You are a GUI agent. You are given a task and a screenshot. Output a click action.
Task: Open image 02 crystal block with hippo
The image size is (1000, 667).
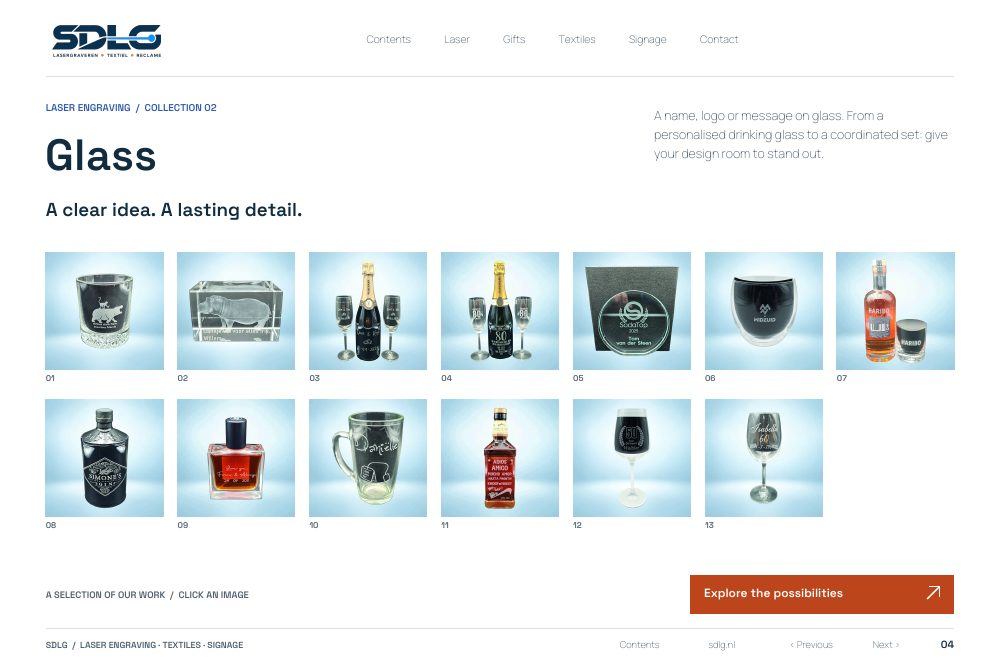tap(236, 311)
